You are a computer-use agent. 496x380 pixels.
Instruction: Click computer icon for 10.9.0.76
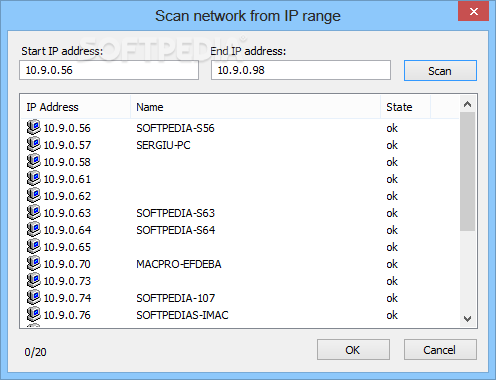pos(34,314)
